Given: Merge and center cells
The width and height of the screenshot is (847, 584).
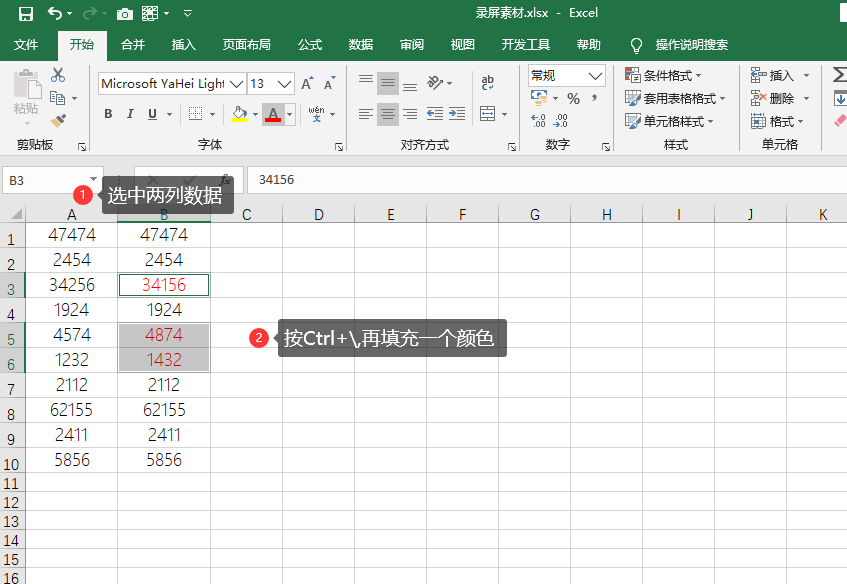Looking at the screenshot, I should click(487, 114).
